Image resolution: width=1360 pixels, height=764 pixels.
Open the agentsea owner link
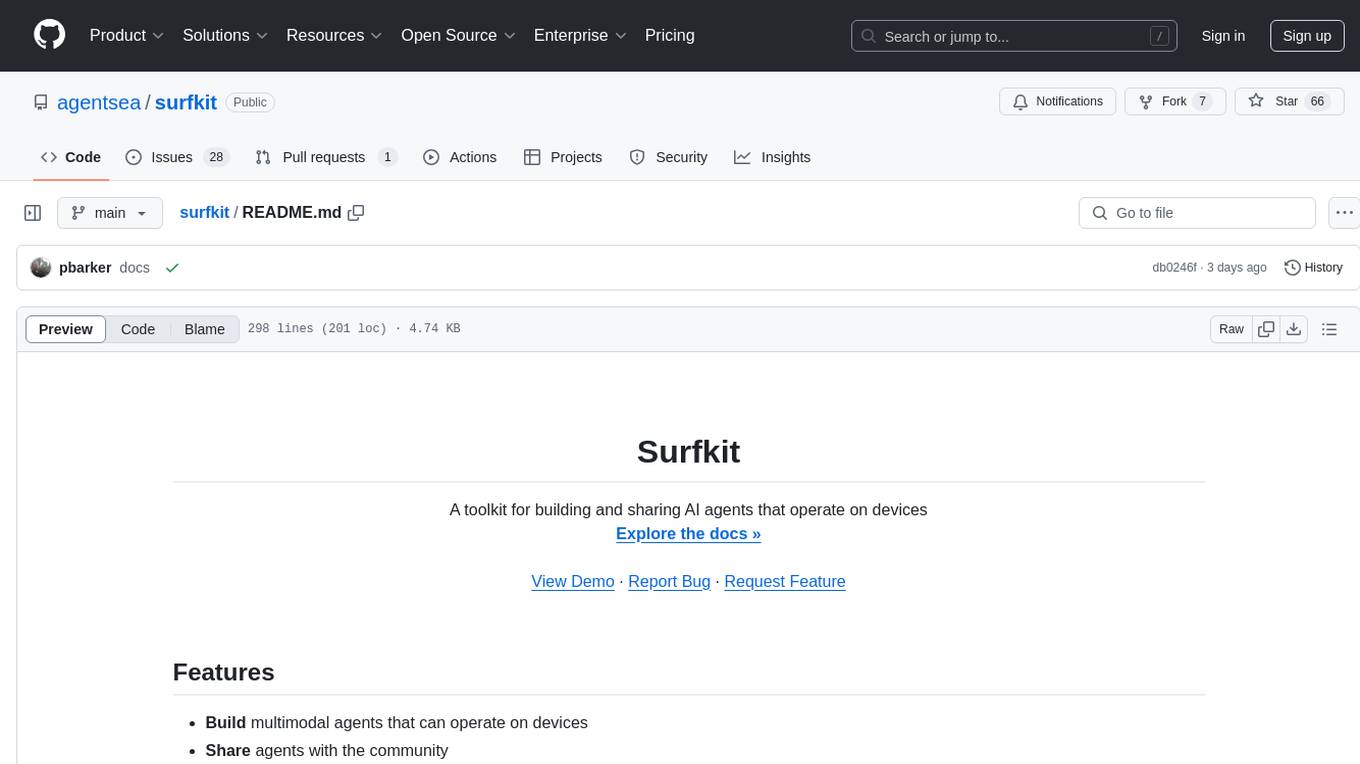99,102
